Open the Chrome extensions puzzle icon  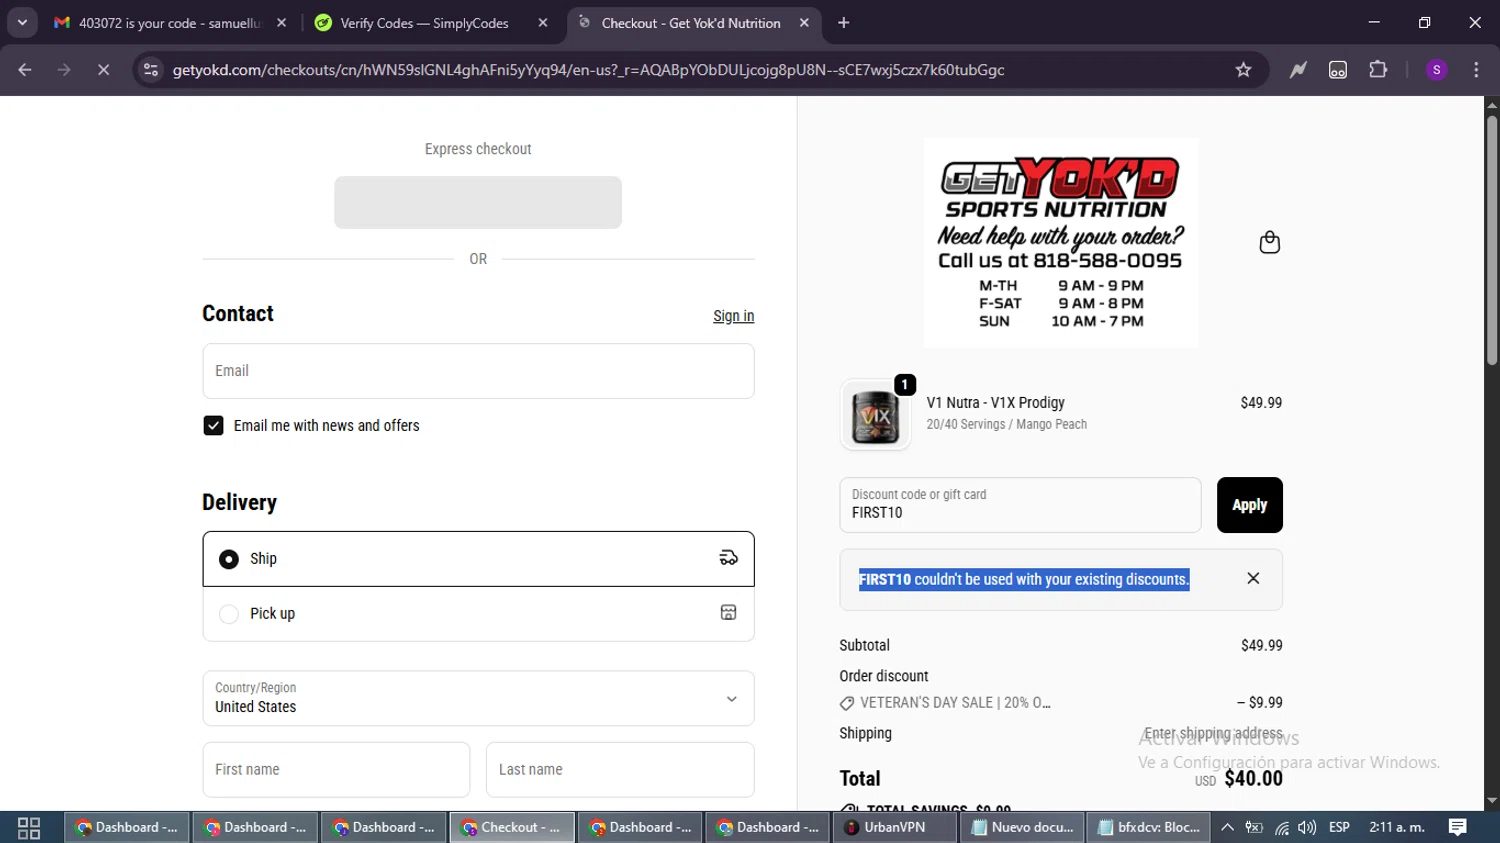(1378, 70)
